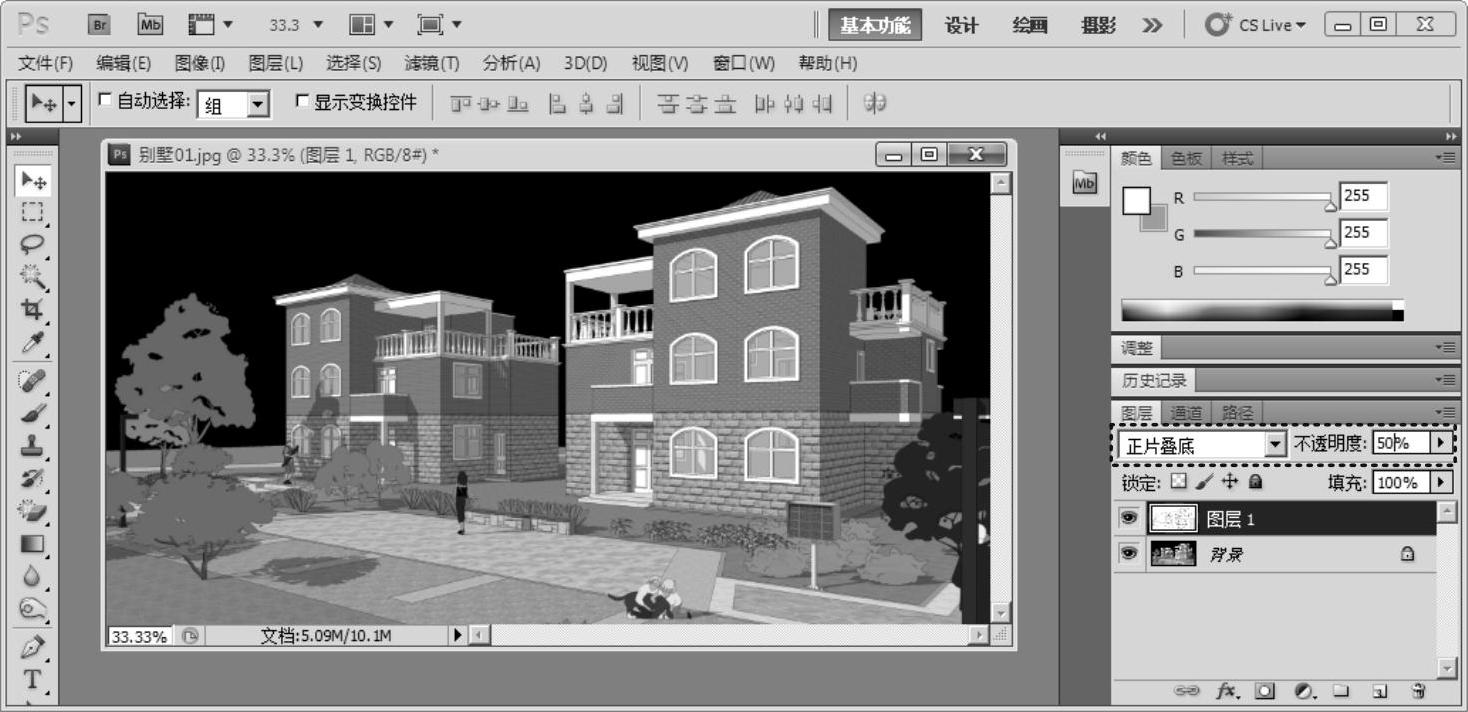The height and width of the screenshot is (712, 1468).
Task: Select the Magic Wand tool
Action: (x=33, y=276)
